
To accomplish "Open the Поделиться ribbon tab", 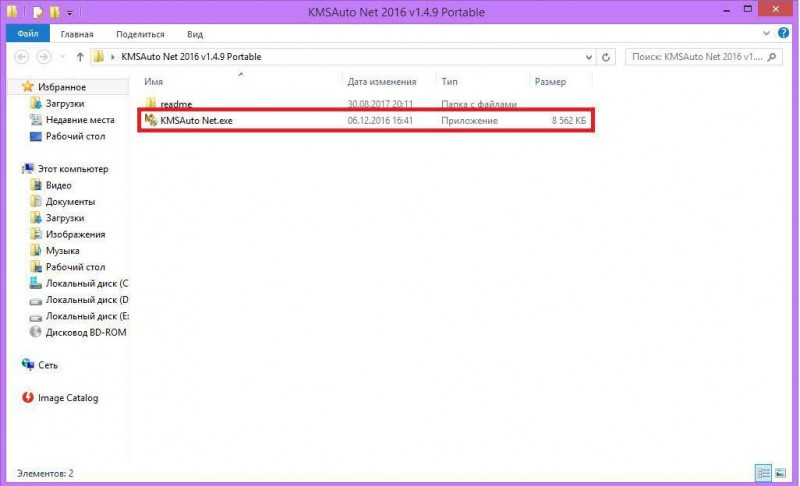I will [x=140, y=34].
